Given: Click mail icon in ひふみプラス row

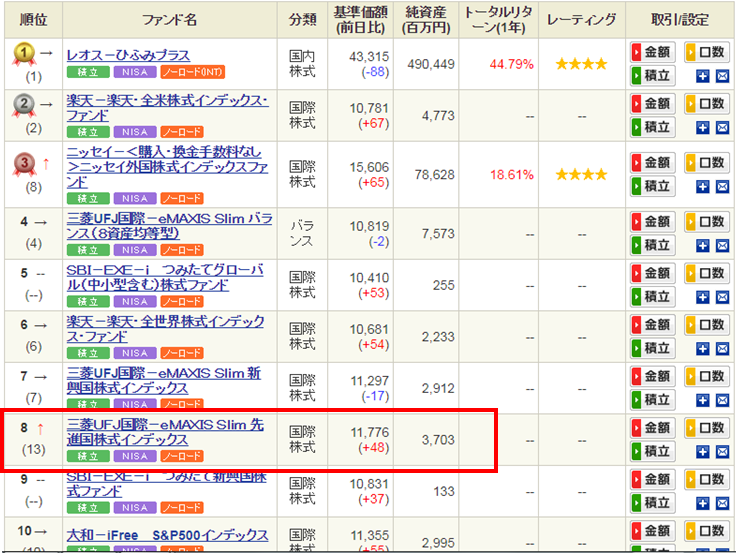Looking at the screenshot, I should point(722,76).
